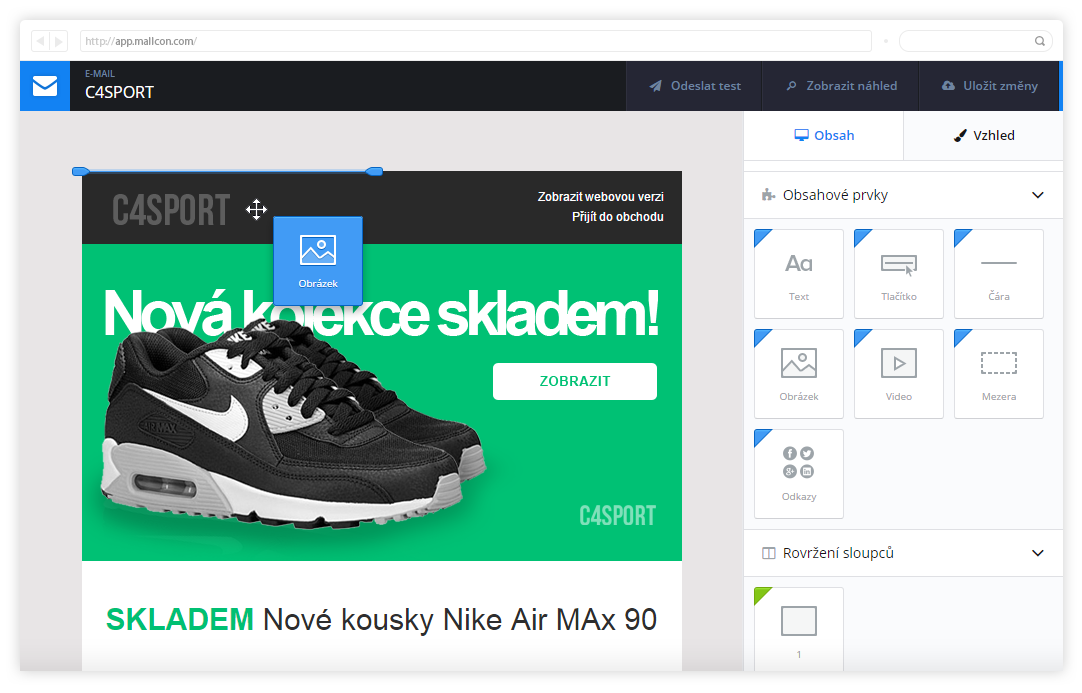
Task: Switch to the Obsah tab
Action: coord(824,135)
